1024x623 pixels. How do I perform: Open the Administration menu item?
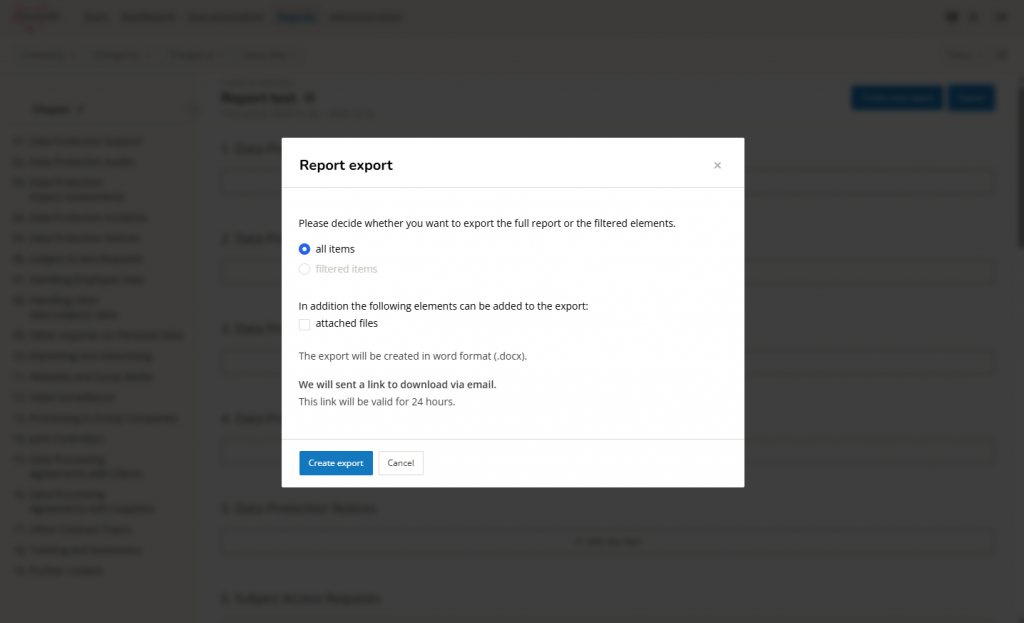click(367, 16)
